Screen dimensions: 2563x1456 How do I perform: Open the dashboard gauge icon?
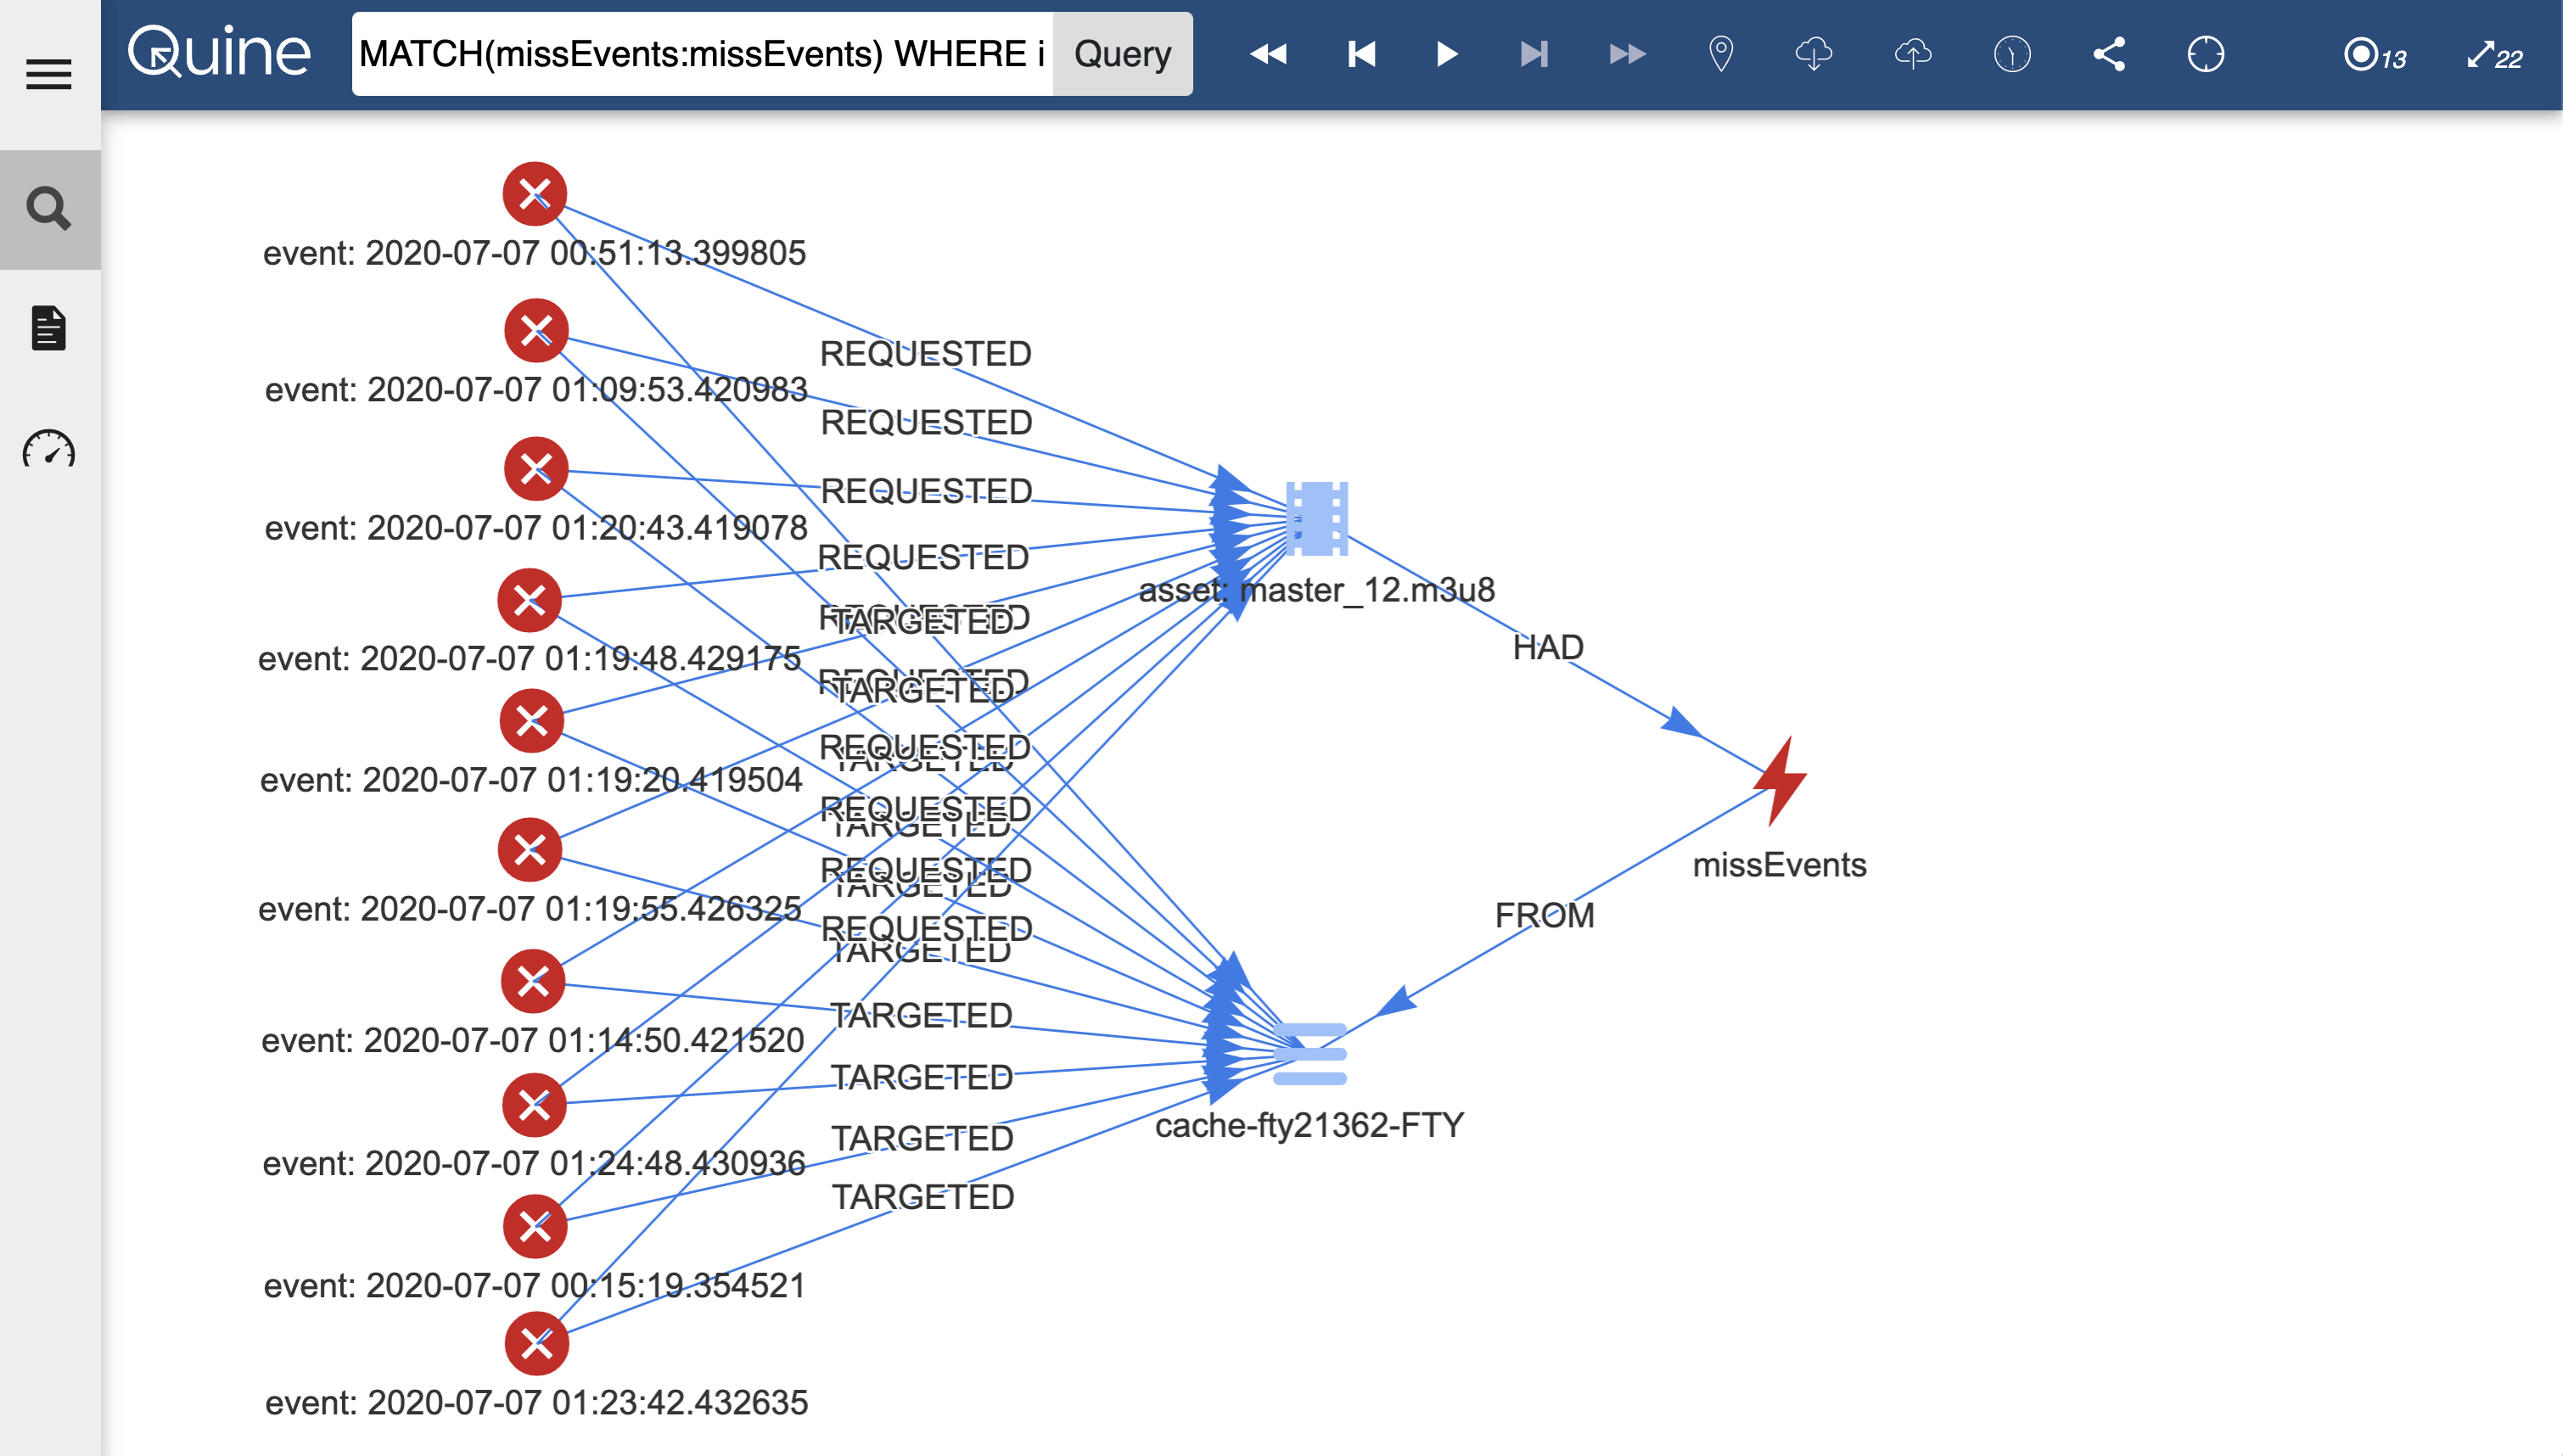coord(48,449)
